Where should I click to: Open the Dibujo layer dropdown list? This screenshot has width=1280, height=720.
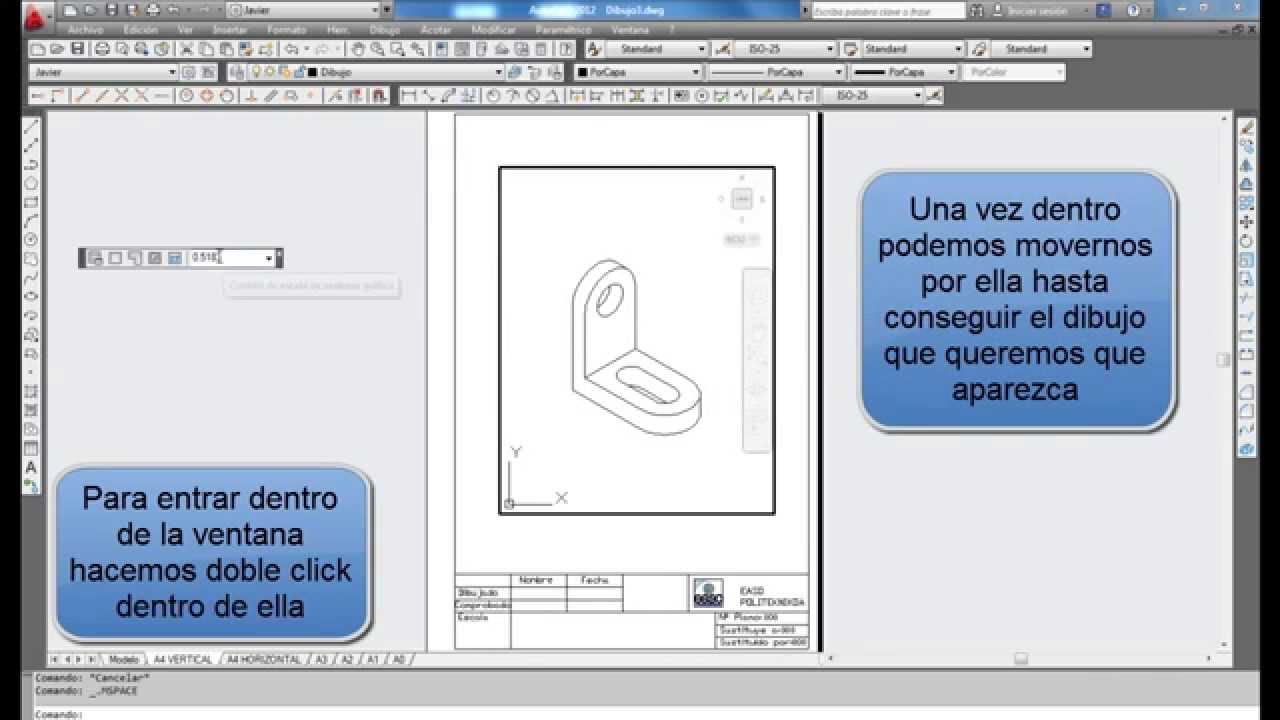[498, 72]
